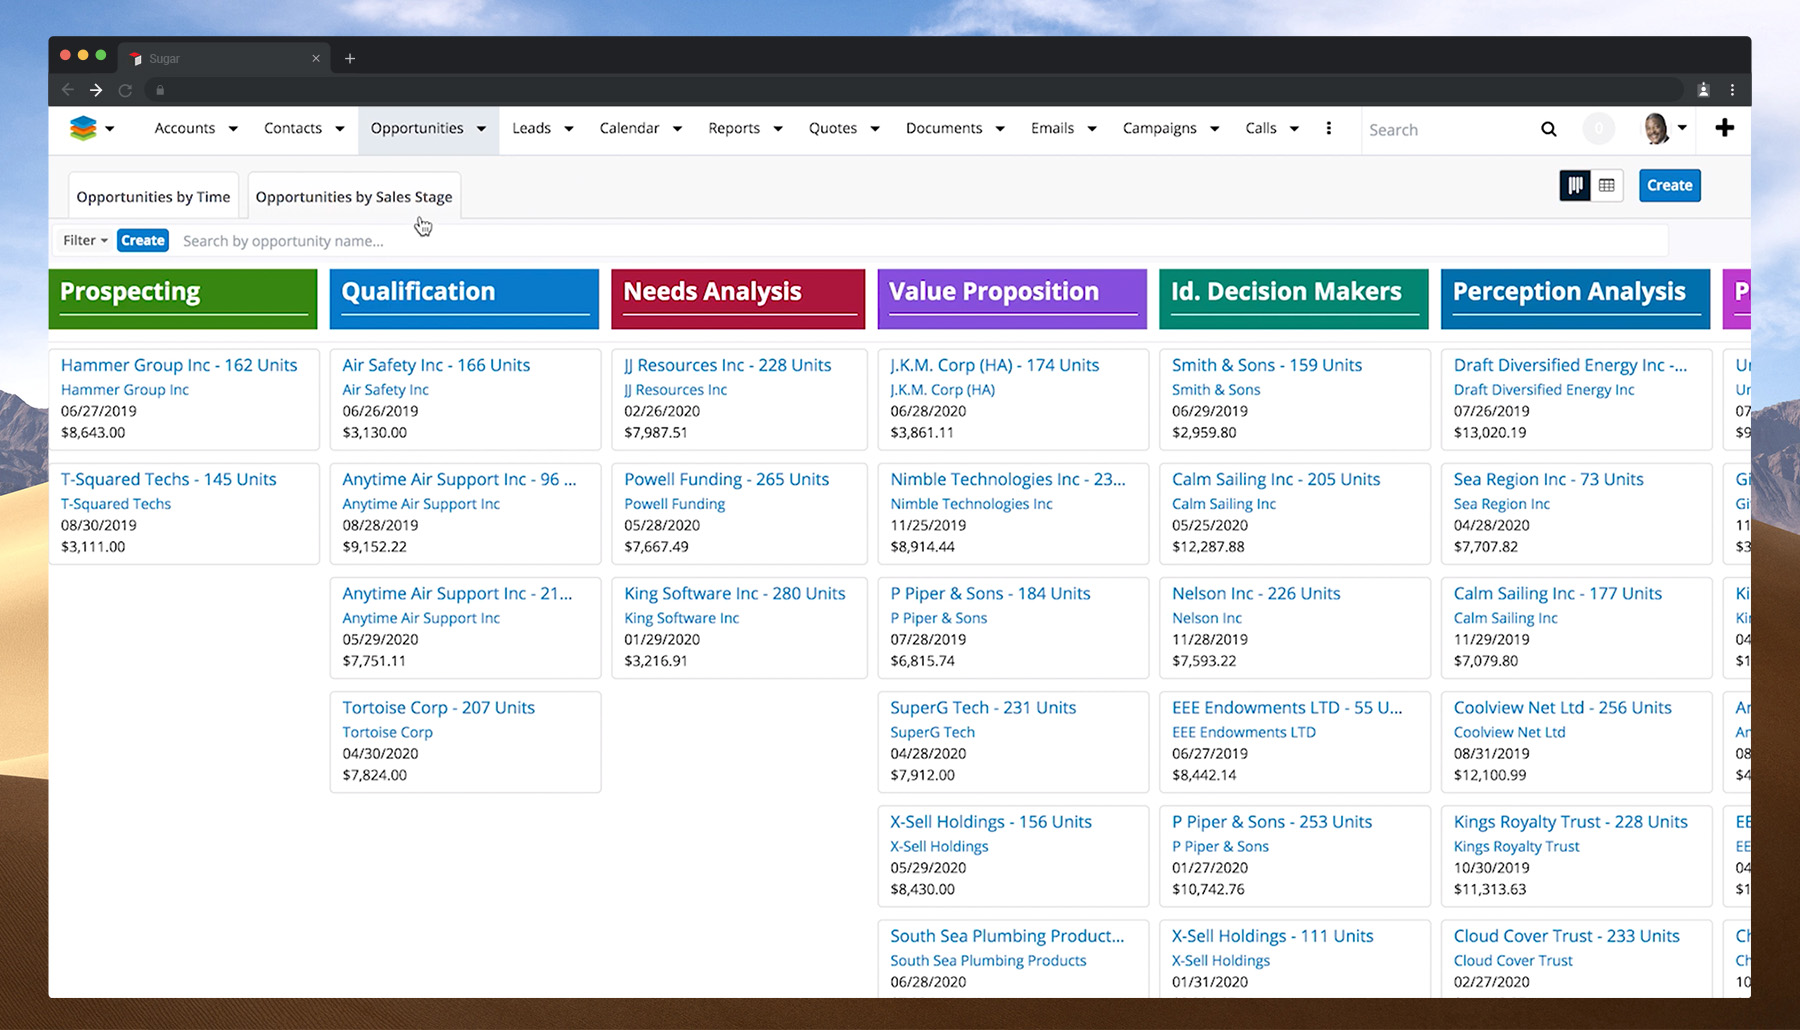The height and width of the screenshot is (1030, 1800).
Task: Focus the Search by opportunity name field
Action: tap(920, 240)
